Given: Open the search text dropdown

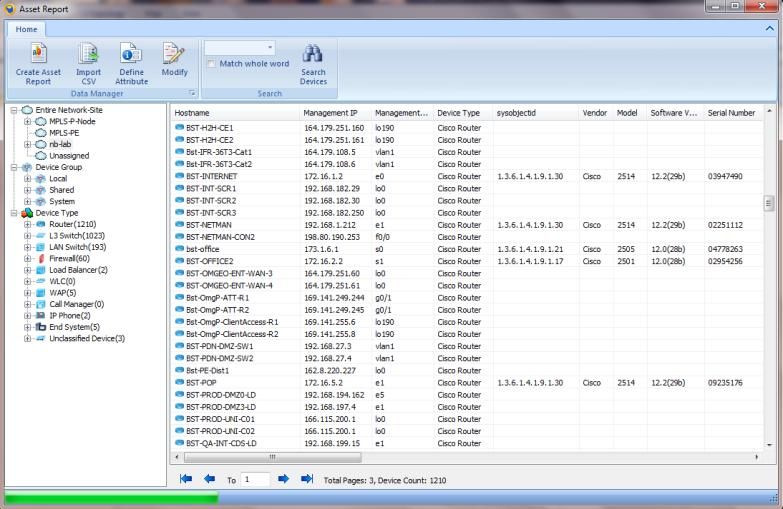Looking at the screenshot, I should click(270, 48).
